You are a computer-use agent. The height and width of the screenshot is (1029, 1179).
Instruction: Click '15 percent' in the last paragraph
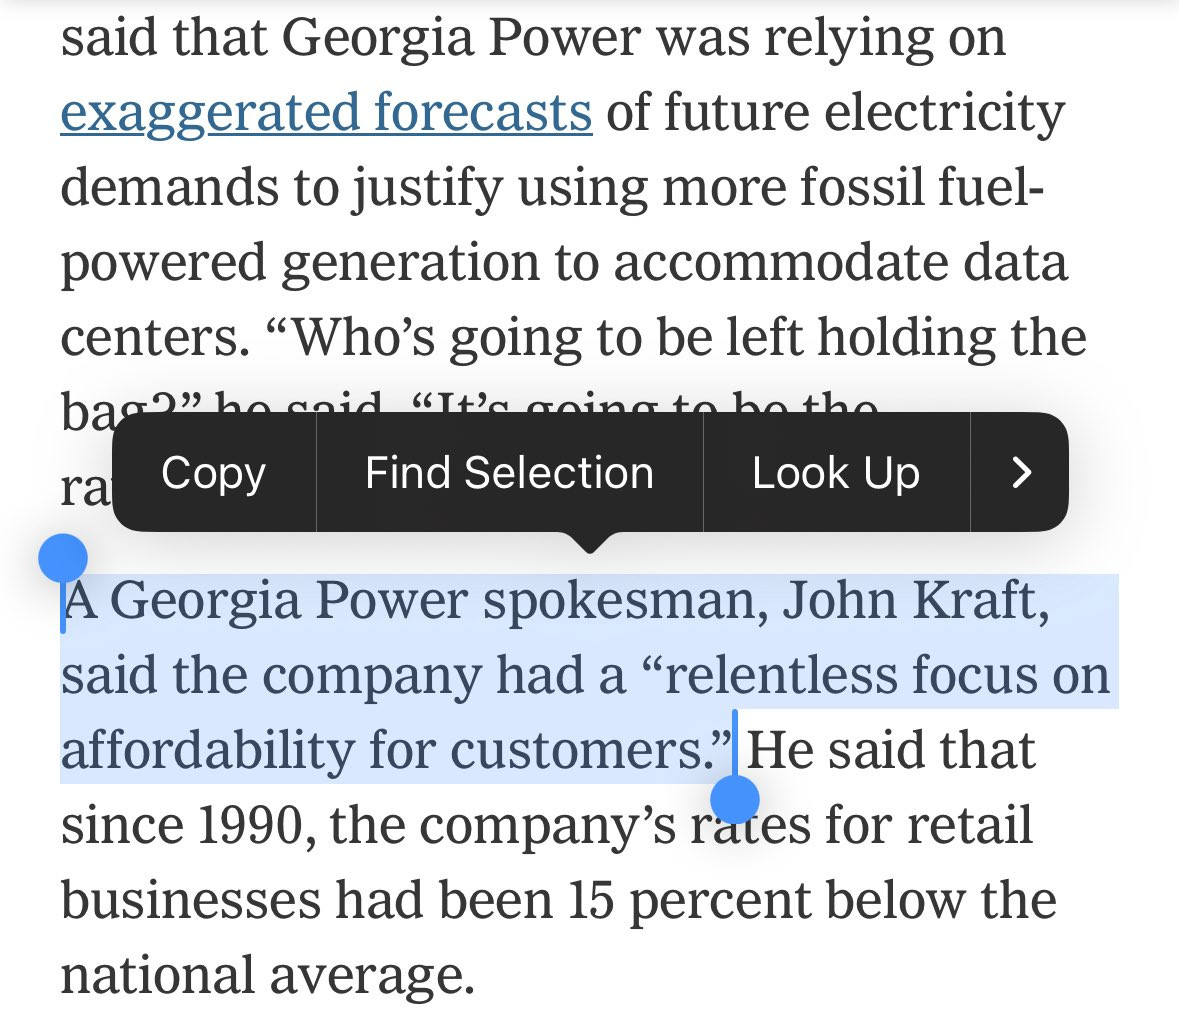point(690,902)
